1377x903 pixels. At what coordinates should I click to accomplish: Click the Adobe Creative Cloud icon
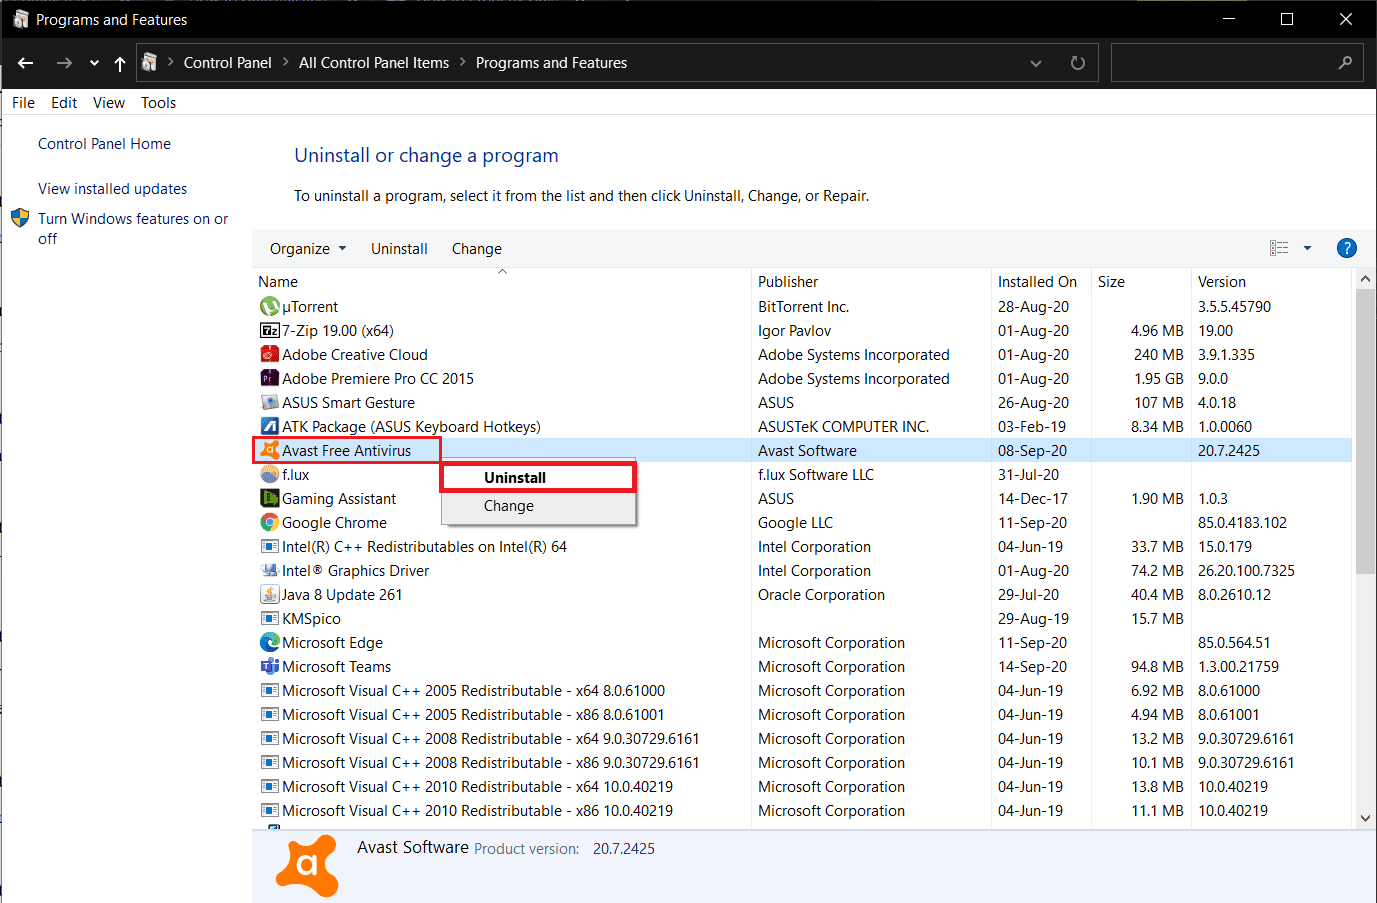point(270,354)
